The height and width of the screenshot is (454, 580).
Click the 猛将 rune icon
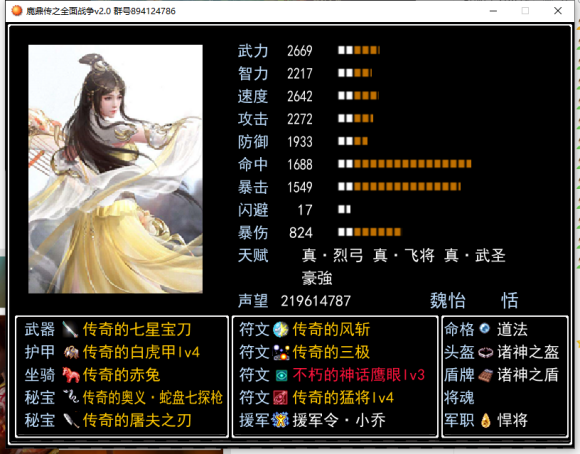pos(281,398)
